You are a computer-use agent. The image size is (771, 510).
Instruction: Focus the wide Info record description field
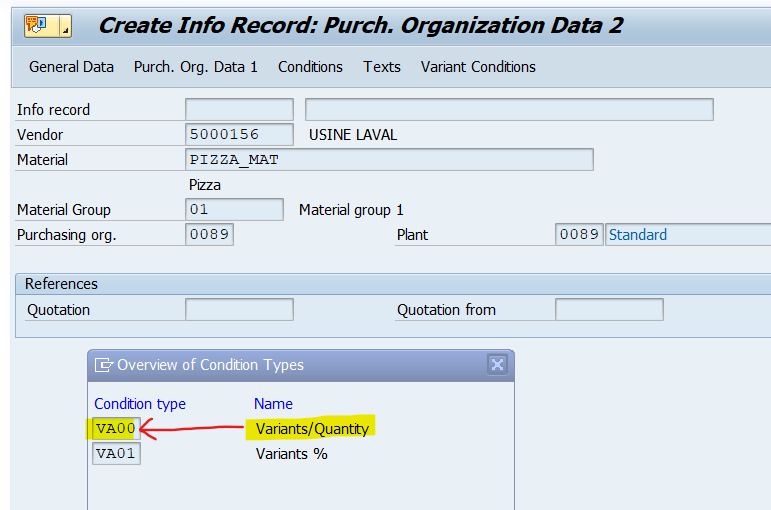[x=508, y=110]
